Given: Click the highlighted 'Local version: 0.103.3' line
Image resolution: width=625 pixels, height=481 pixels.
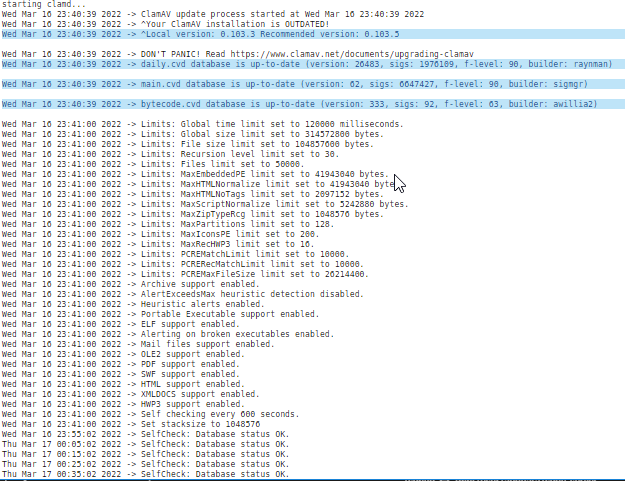Looking at the screenshot, I should coord(312,34).
